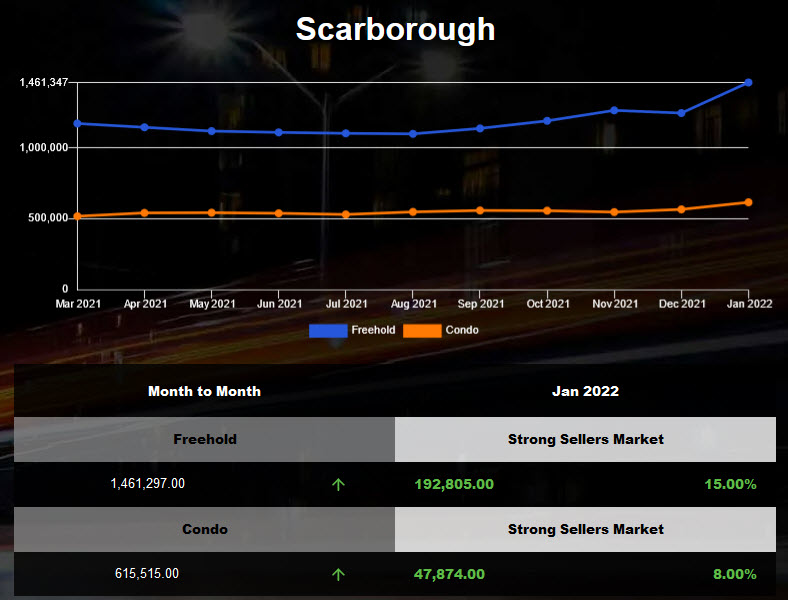The image size is (788, 600).
Task: Click the Aug 2021 Condo data point
Action: pos(413,211)
